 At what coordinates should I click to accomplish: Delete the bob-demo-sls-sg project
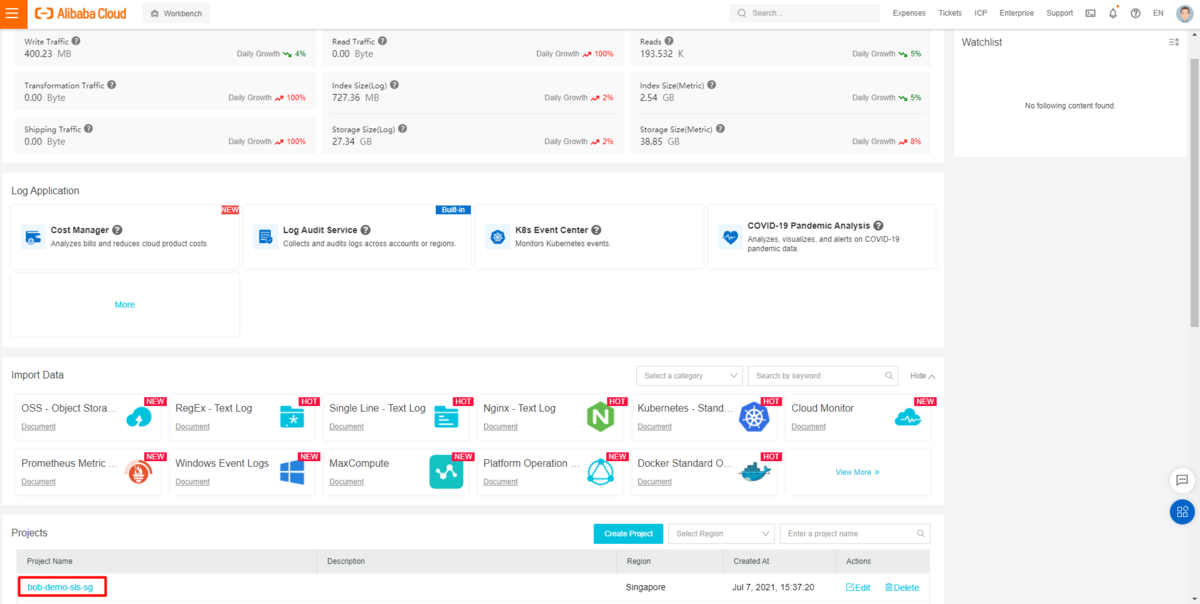(901, 587)
